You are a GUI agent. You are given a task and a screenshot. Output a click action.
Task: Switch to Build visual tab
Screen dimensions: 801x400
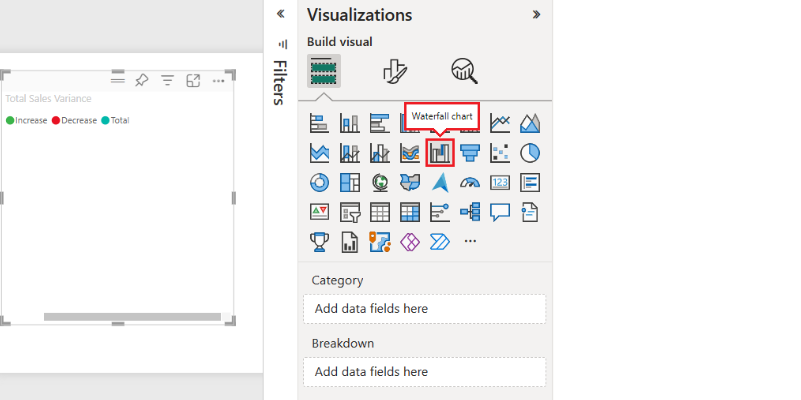coord(324,71)
